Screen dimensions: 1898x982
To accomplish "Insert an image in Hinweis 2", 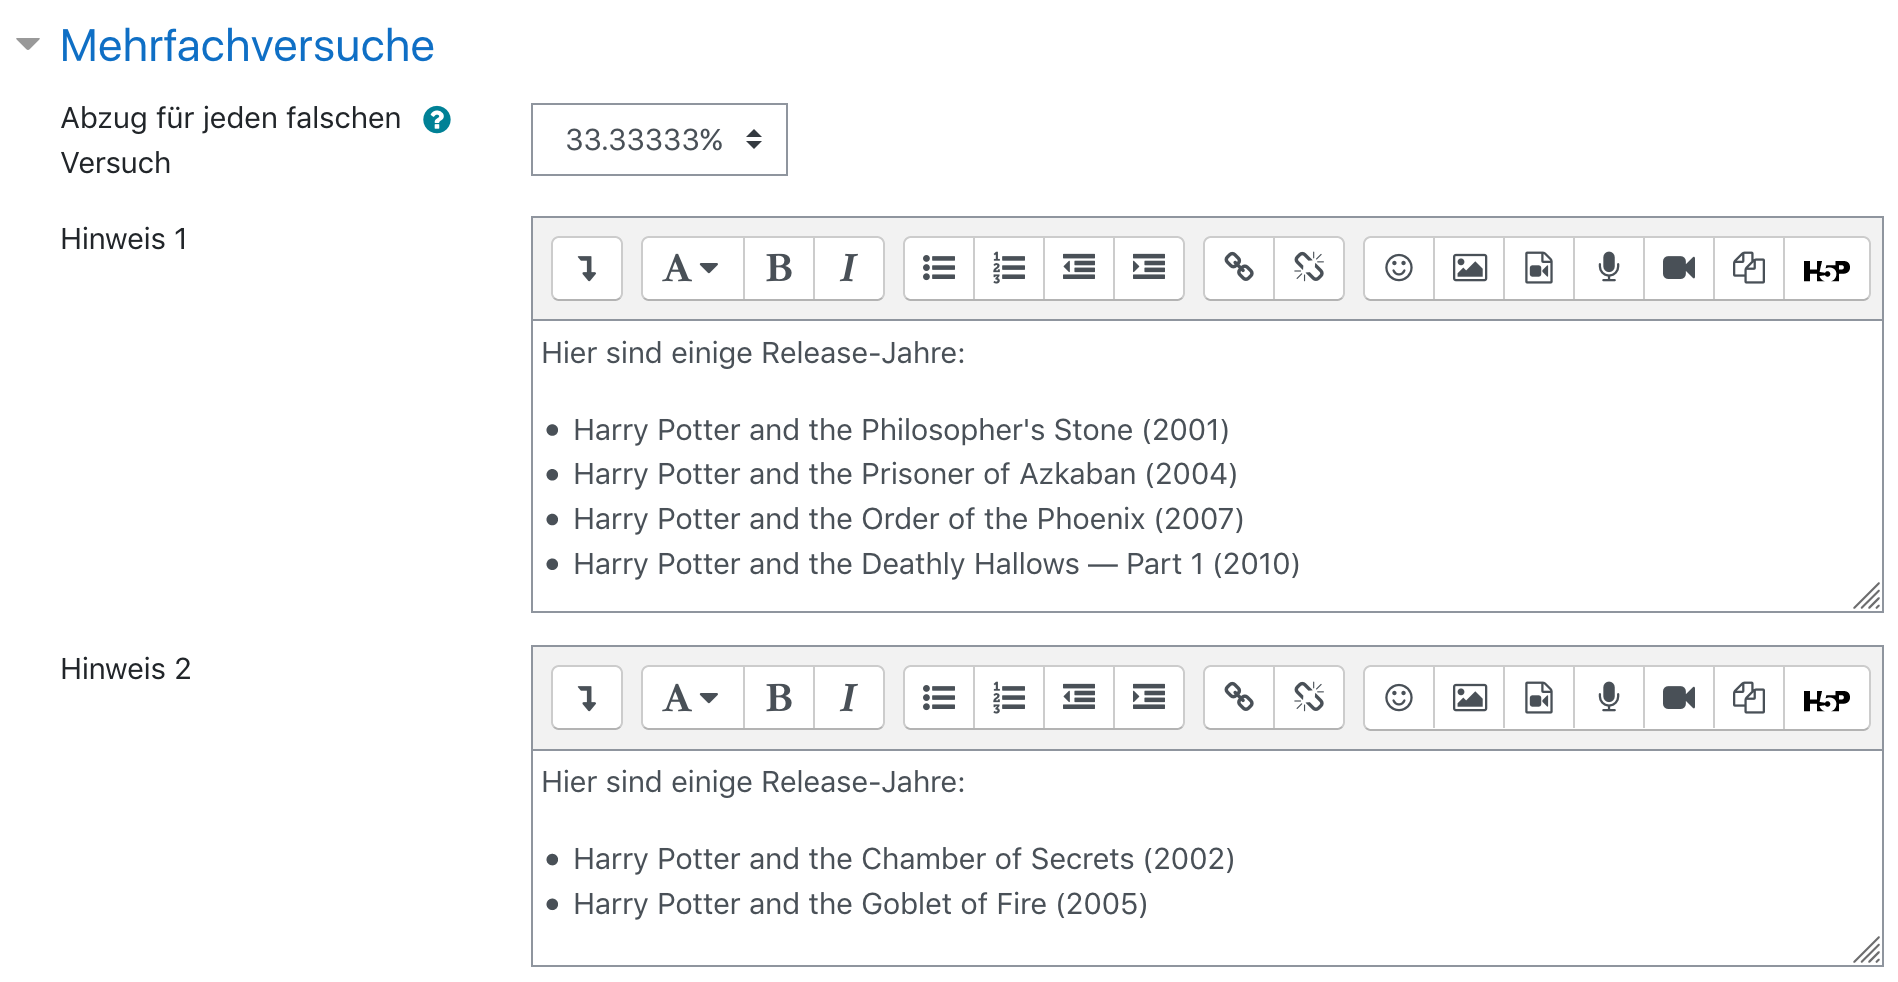I will click(1468, 697).
